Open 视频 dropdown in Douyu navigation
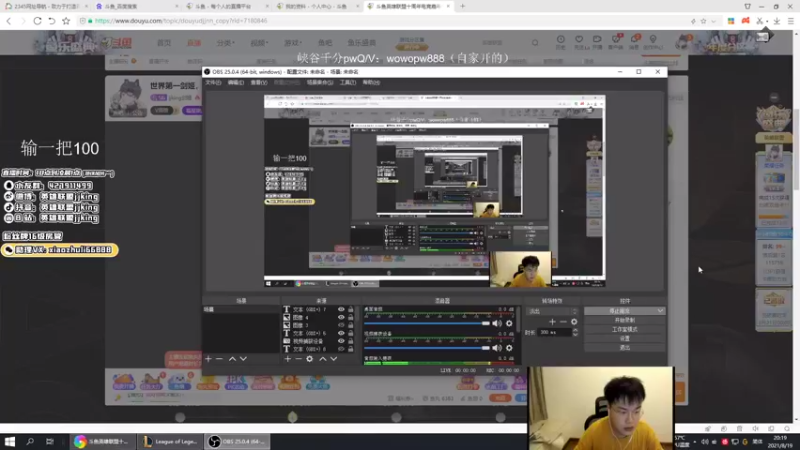 click(x=259, y=43)
